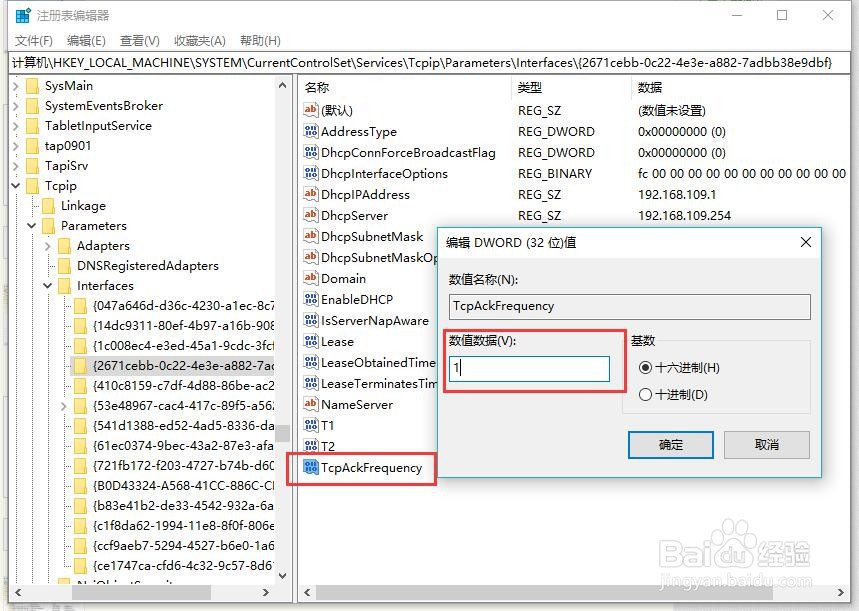This screenshot has height=611, width=859.
Task: Click the tree pane horizontal scrollbar thumb
Action: click(x=141, y=592)
